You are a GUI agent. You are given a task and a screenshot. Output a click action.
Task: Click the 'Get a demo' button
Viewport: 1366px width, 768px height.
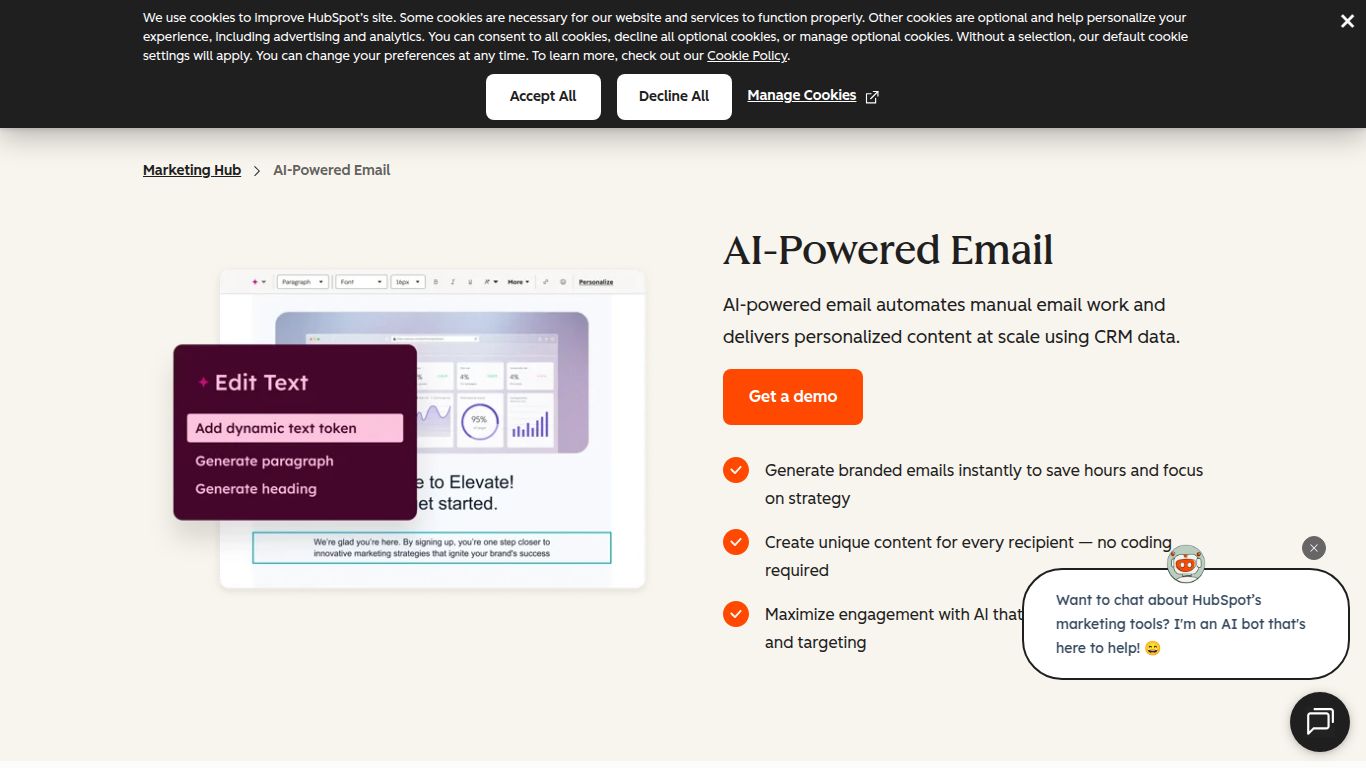point(792,397)
